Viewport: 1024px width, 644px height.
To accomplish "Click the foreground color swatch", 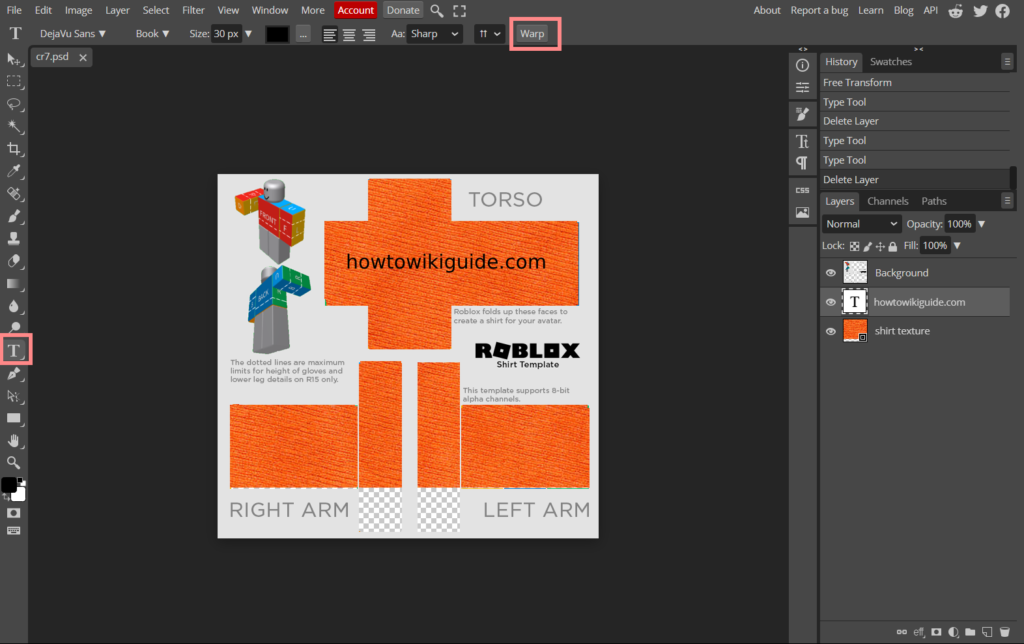I will [9, 485].
